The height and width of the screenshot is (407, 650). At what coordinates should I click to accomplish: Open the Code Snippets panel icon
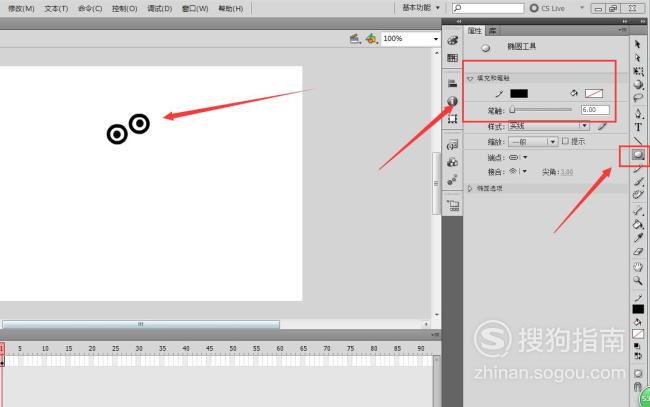(452, 145)
